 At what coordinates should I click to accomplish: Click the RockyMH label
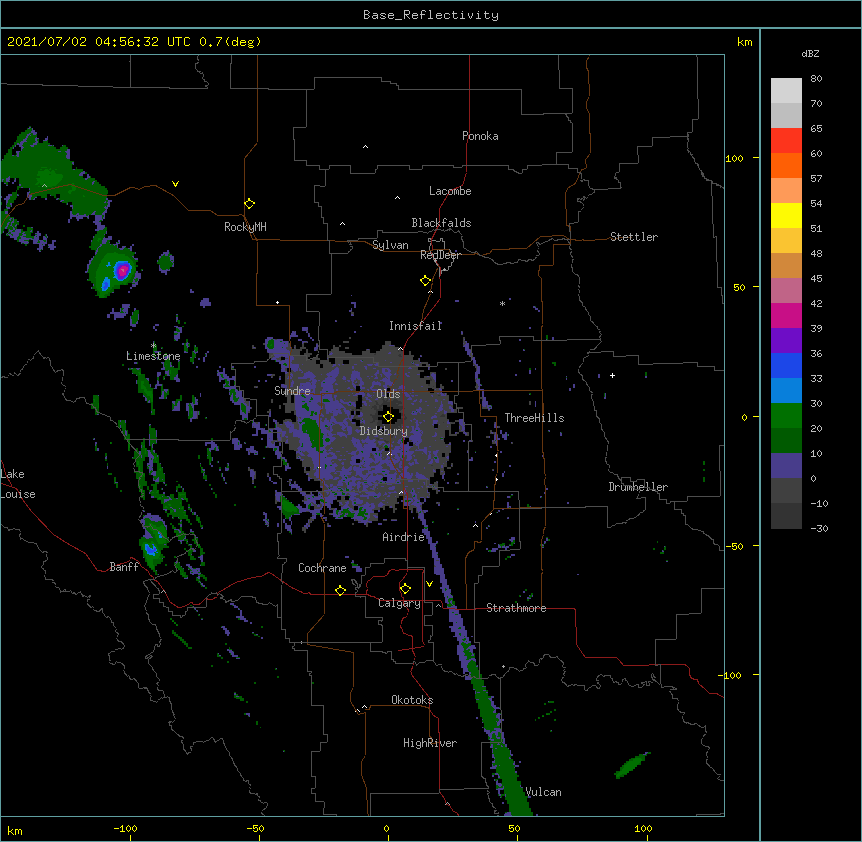[x=245, y=227]
